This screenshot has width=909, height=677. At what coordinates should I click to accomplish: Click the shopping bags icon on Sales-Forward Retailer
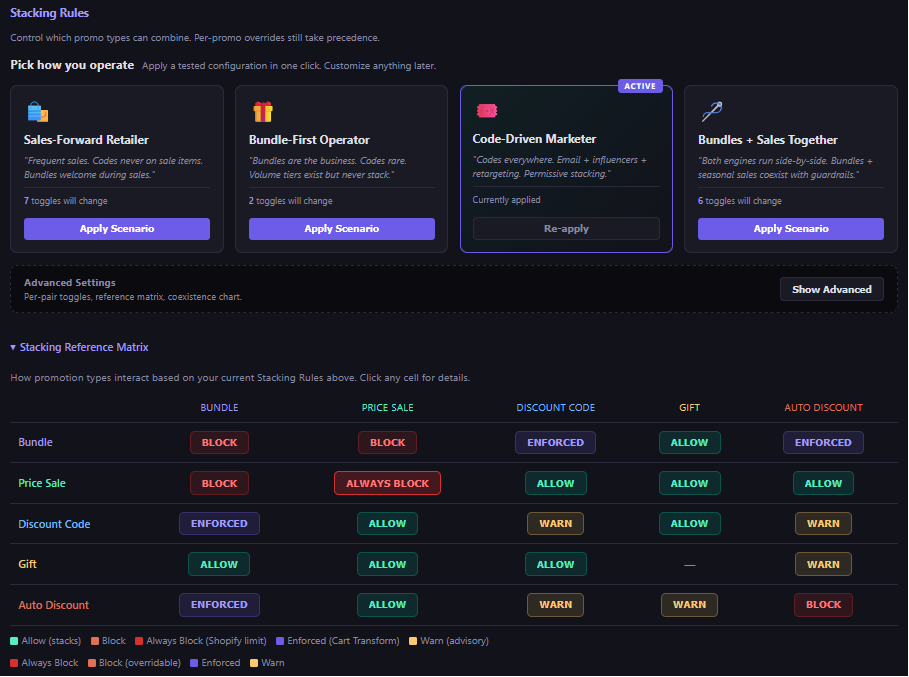(x=38, y=112)
